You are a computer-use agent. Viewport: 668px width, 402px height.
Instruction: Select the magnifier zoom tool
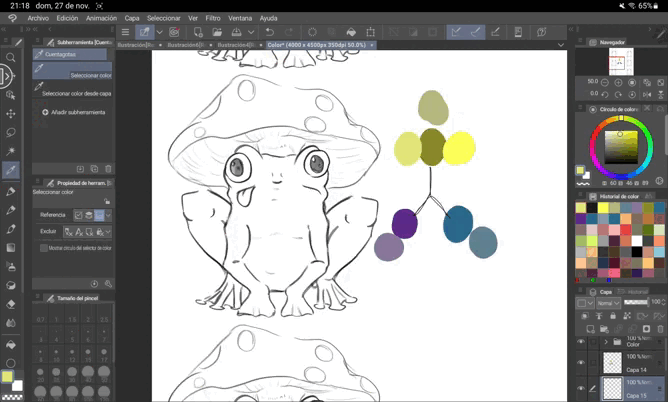coord(11,59)
